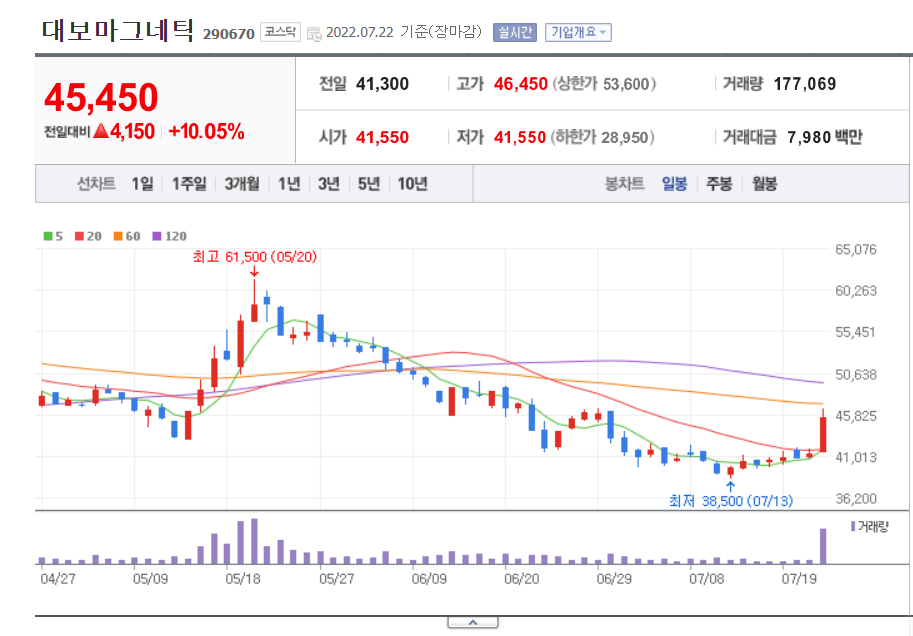Click the 상한가 53,600 text
Screen dimensions: 913x636
[604, 84]
